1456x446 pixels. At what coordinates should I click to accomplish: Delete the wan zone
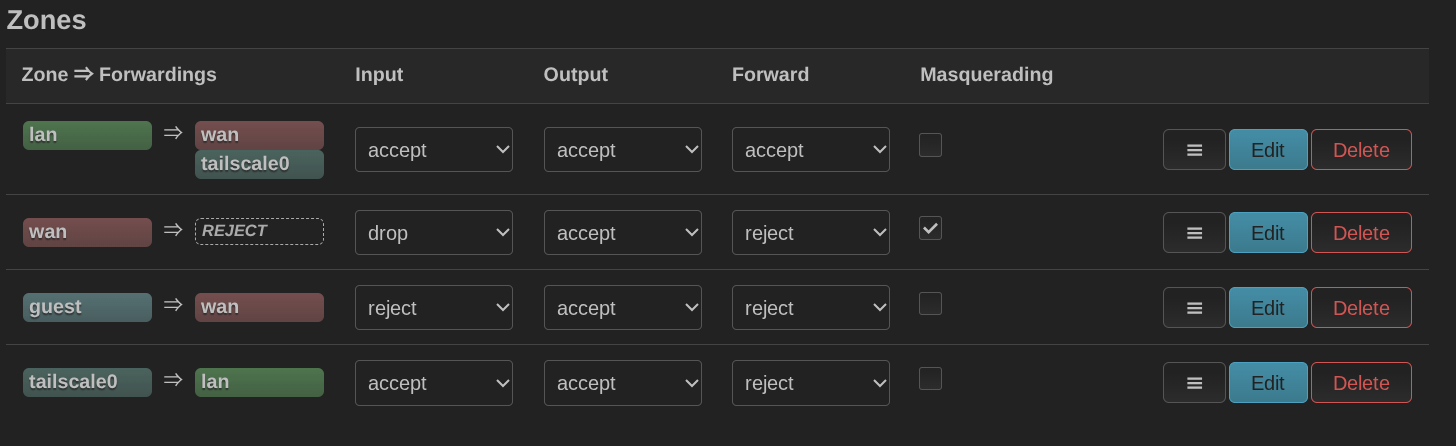(x=1361, y=233)
